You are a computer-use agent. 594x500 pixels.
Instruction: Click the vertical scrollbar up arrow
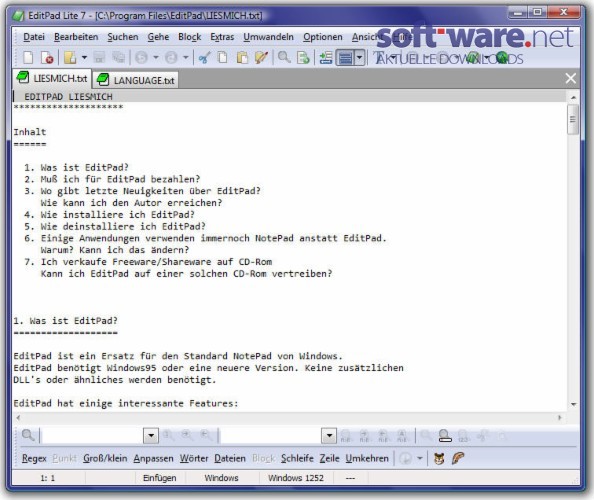[573, 97]
